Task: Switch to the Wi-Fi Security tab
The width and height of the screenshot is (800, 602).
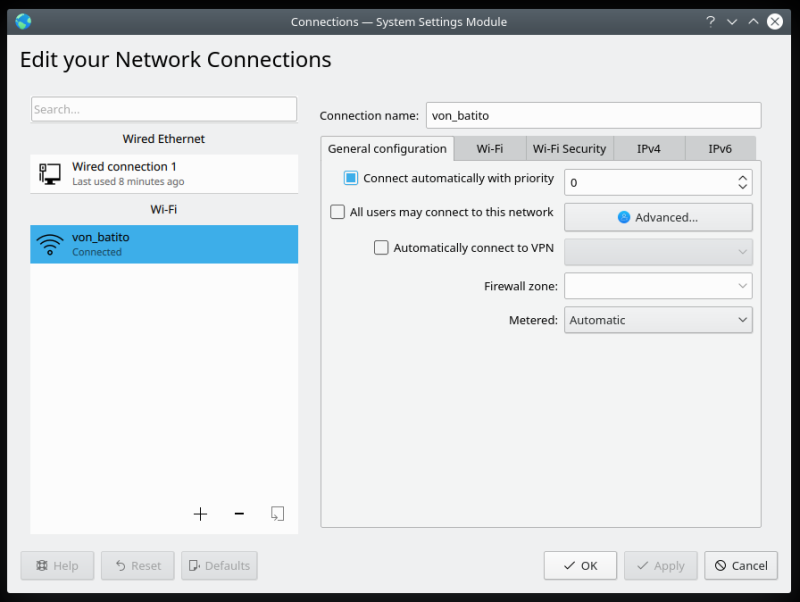Action: point(569,148)
